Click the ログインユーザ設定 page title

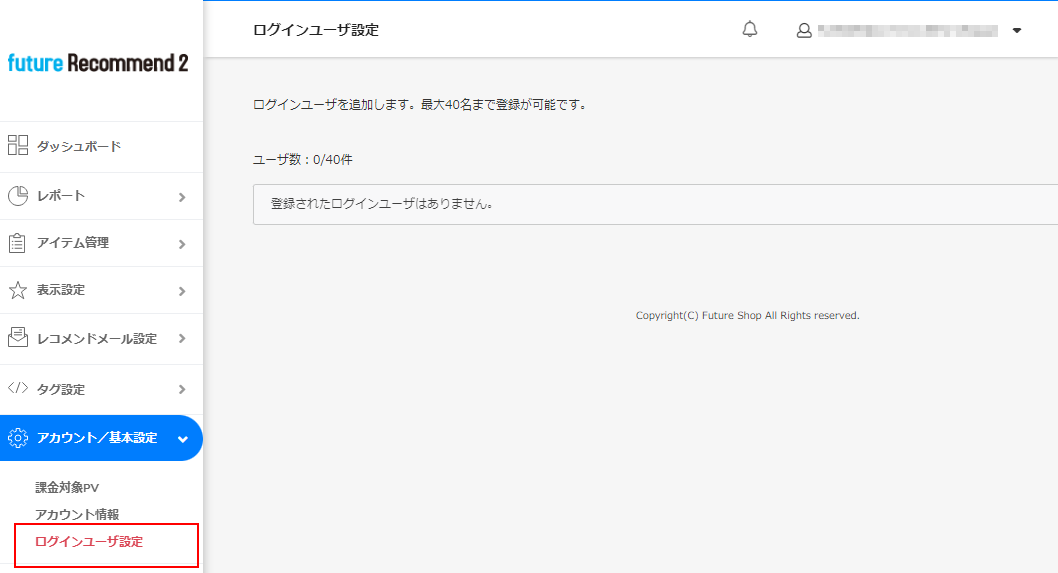[x=316, y=30]
